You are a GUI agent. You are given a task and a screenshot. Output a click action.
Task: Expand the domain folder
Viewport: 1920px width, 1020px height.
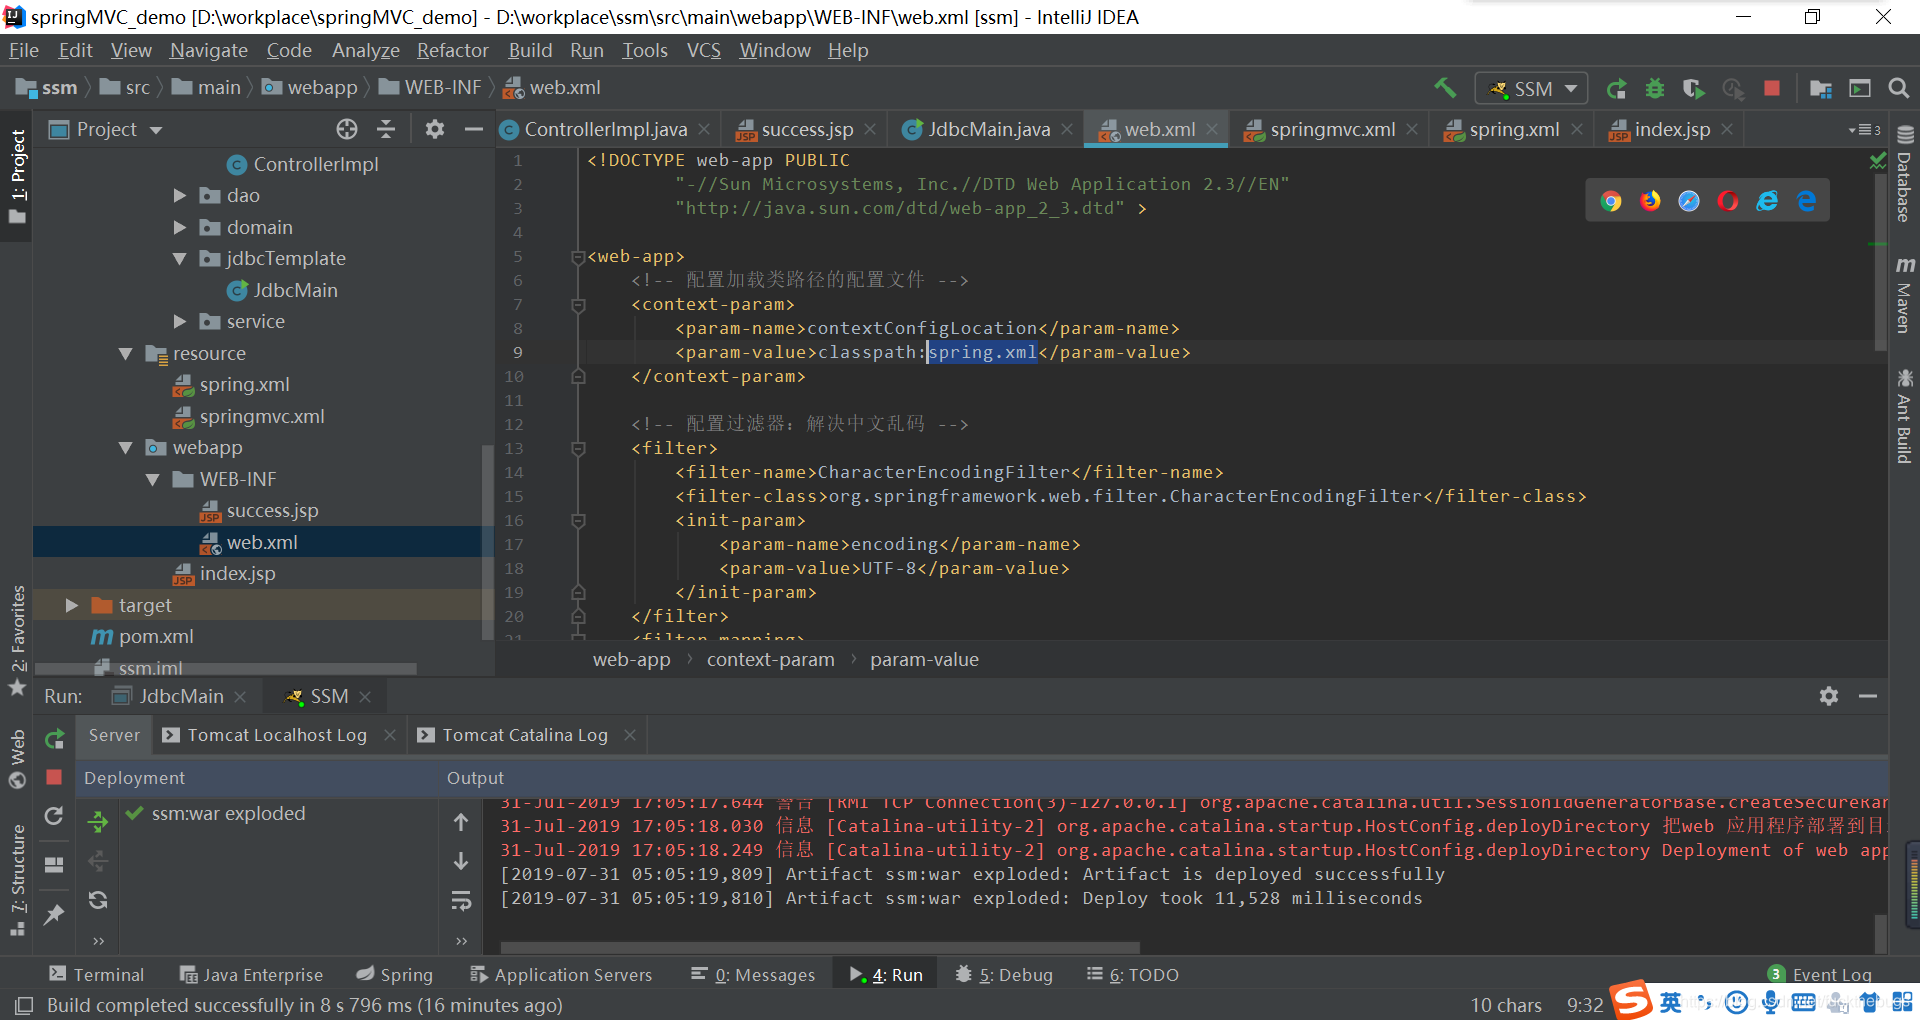click(x=180, y=228)
